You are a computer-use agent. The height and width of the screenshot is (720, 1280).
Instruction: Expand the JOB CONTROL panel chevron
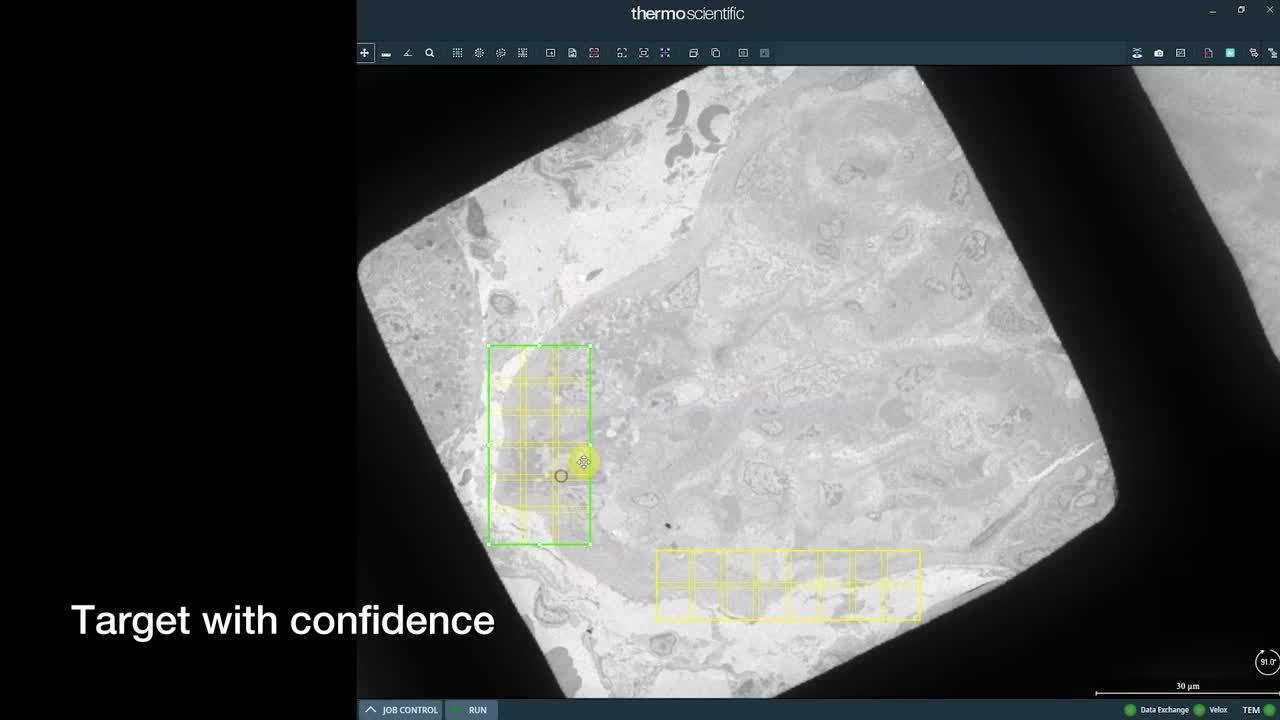pyautogui.click(x=371, y=710)
